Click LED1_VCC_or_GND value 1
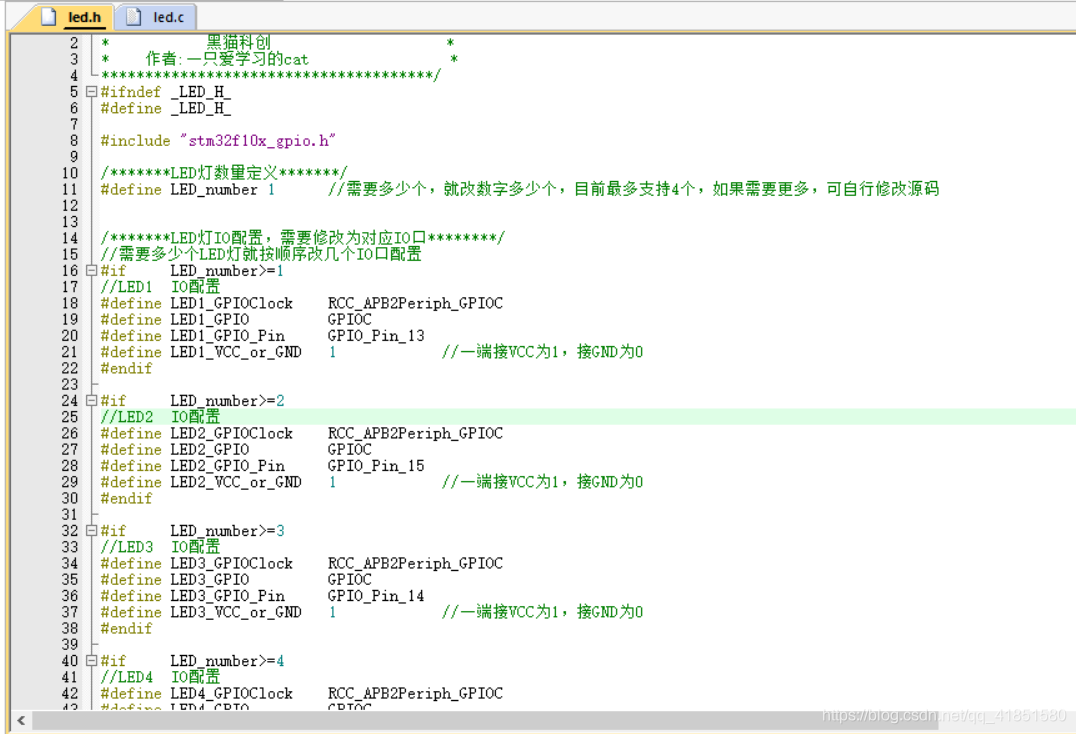 pos(333,352)
